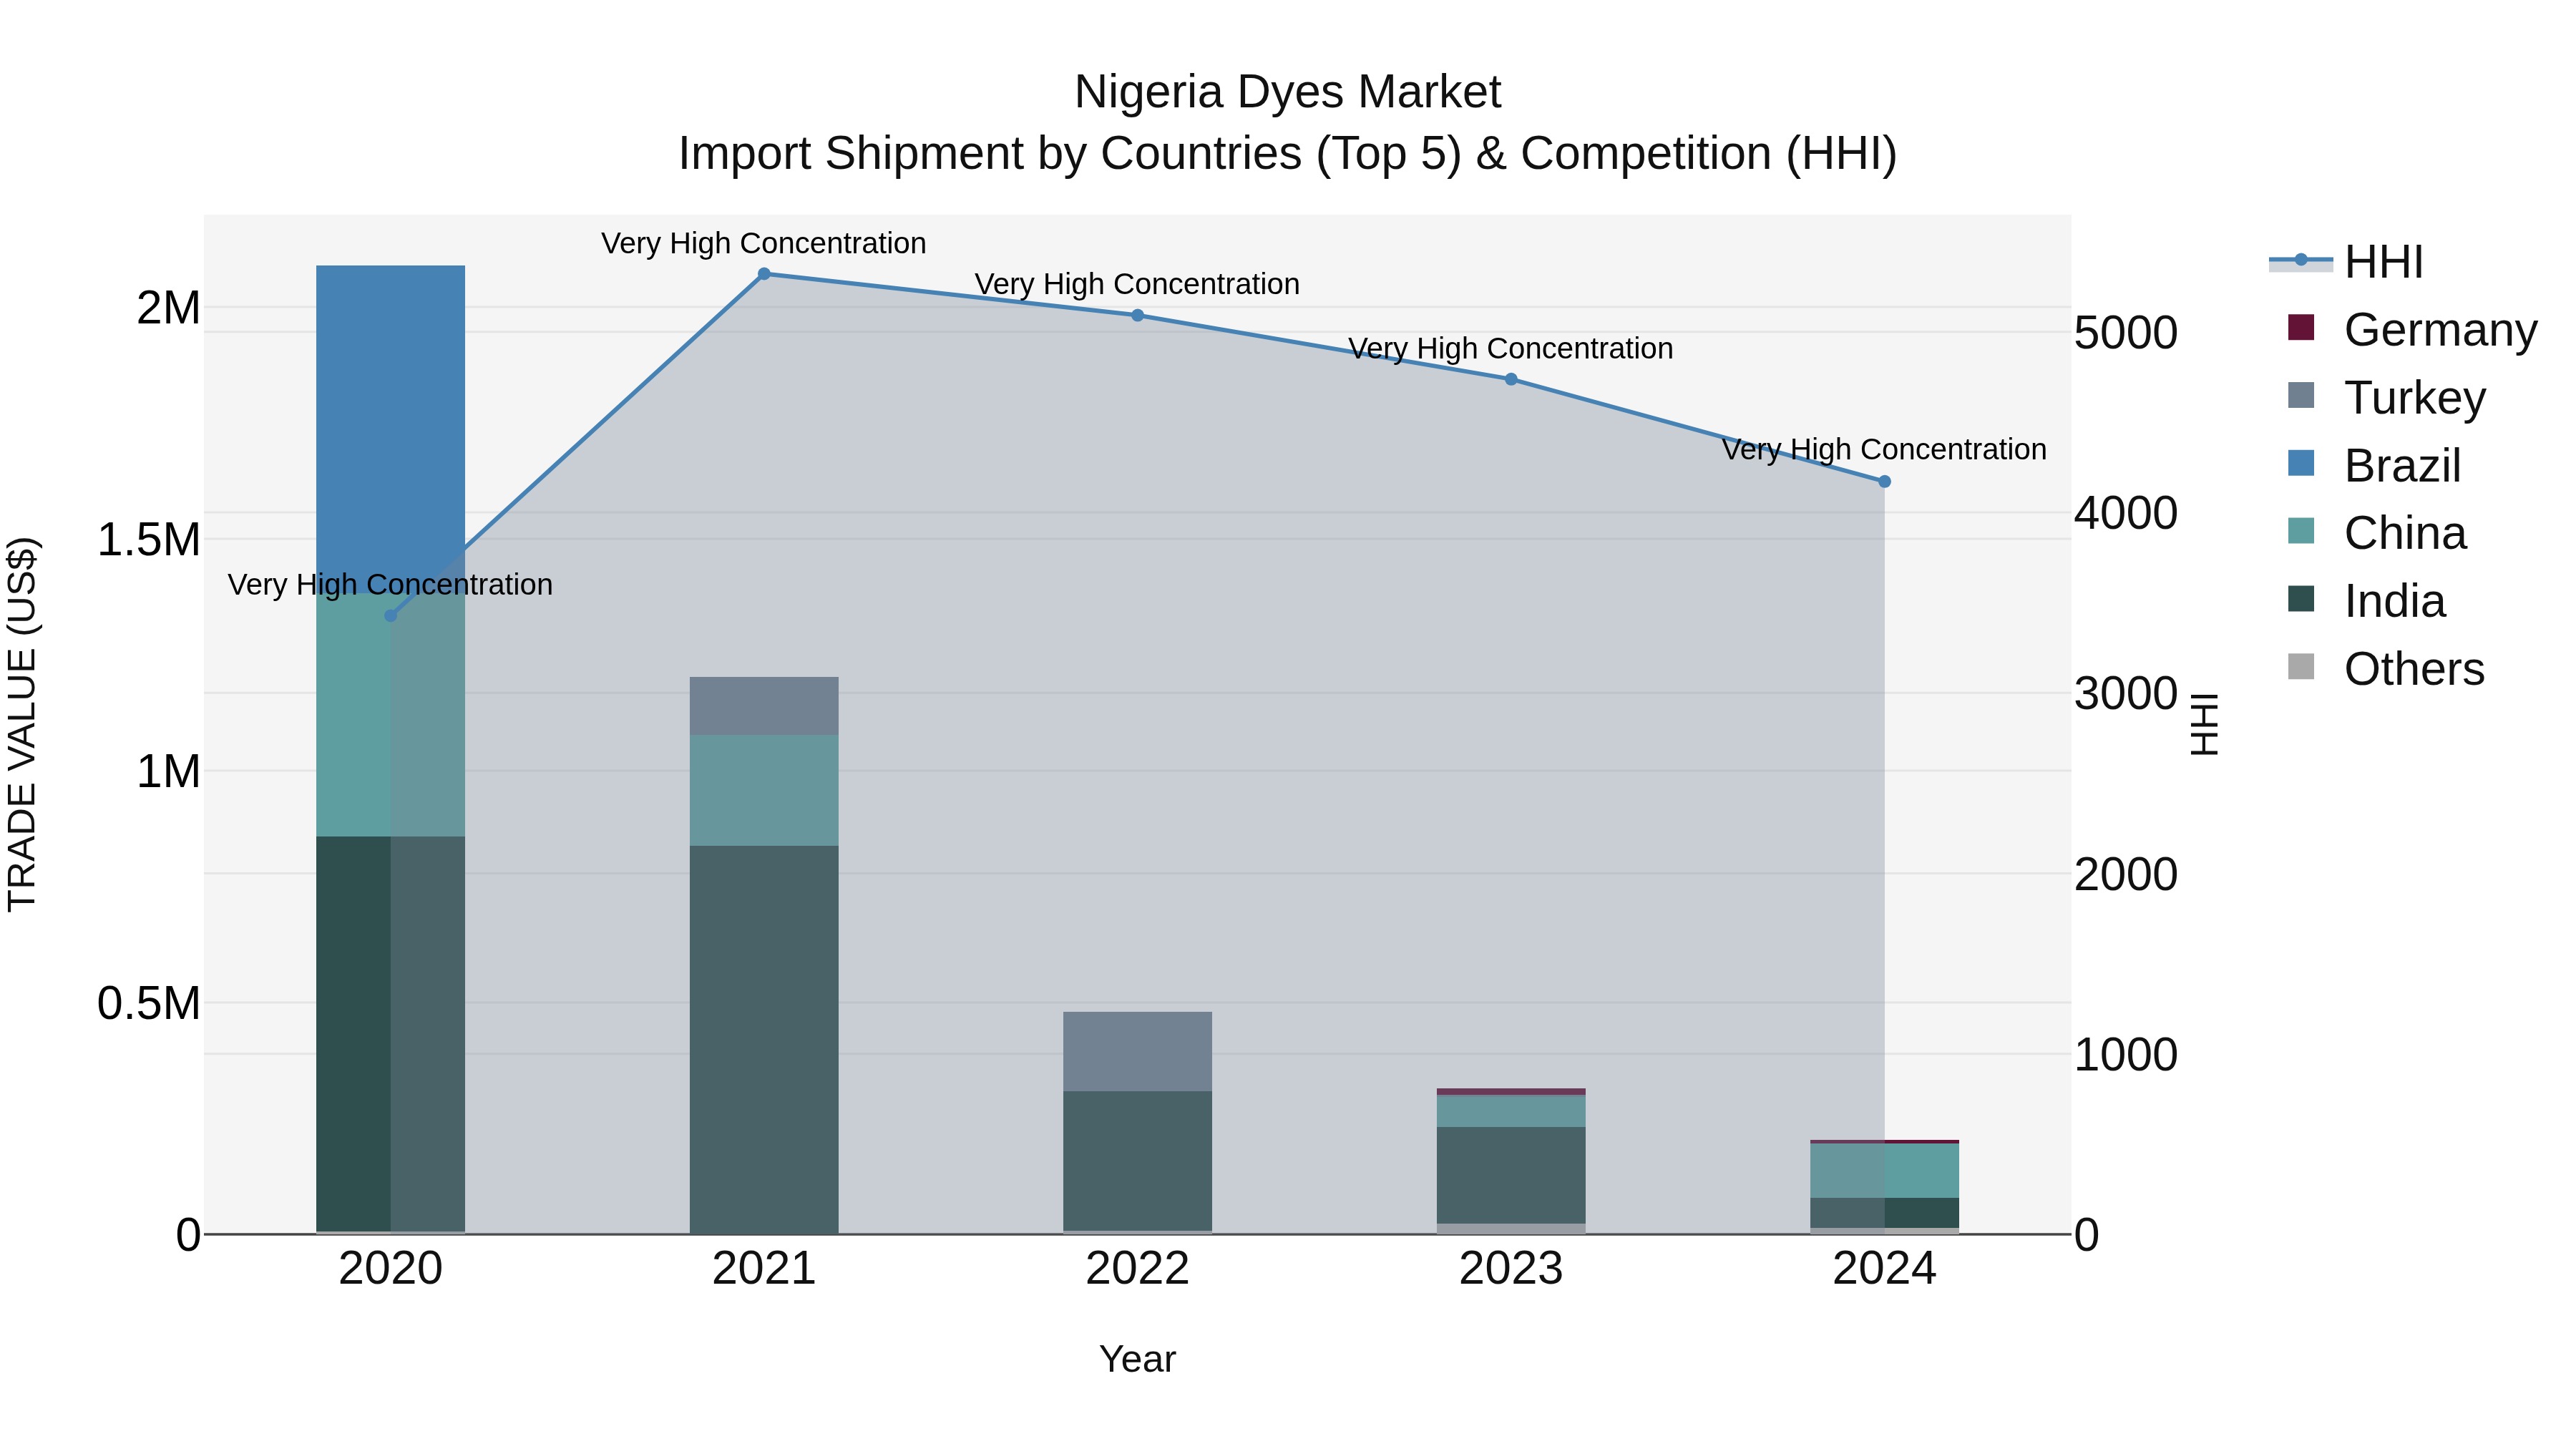Viewport: 2576px width, 1449px height.
Task: Click the 2024 x-axis label
Action: coord(1884,1269)
